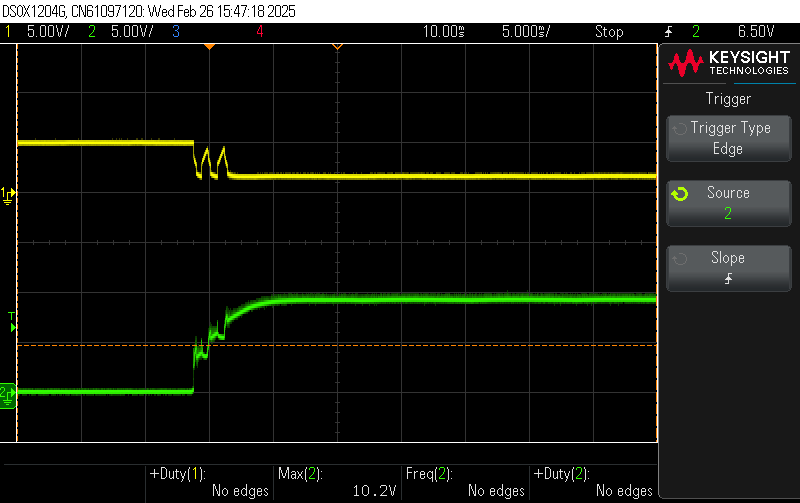This screenshot has height=503, width=800.
Task: Click the 5.000ms/ timebase readout
Action: (x=526, y=32)
